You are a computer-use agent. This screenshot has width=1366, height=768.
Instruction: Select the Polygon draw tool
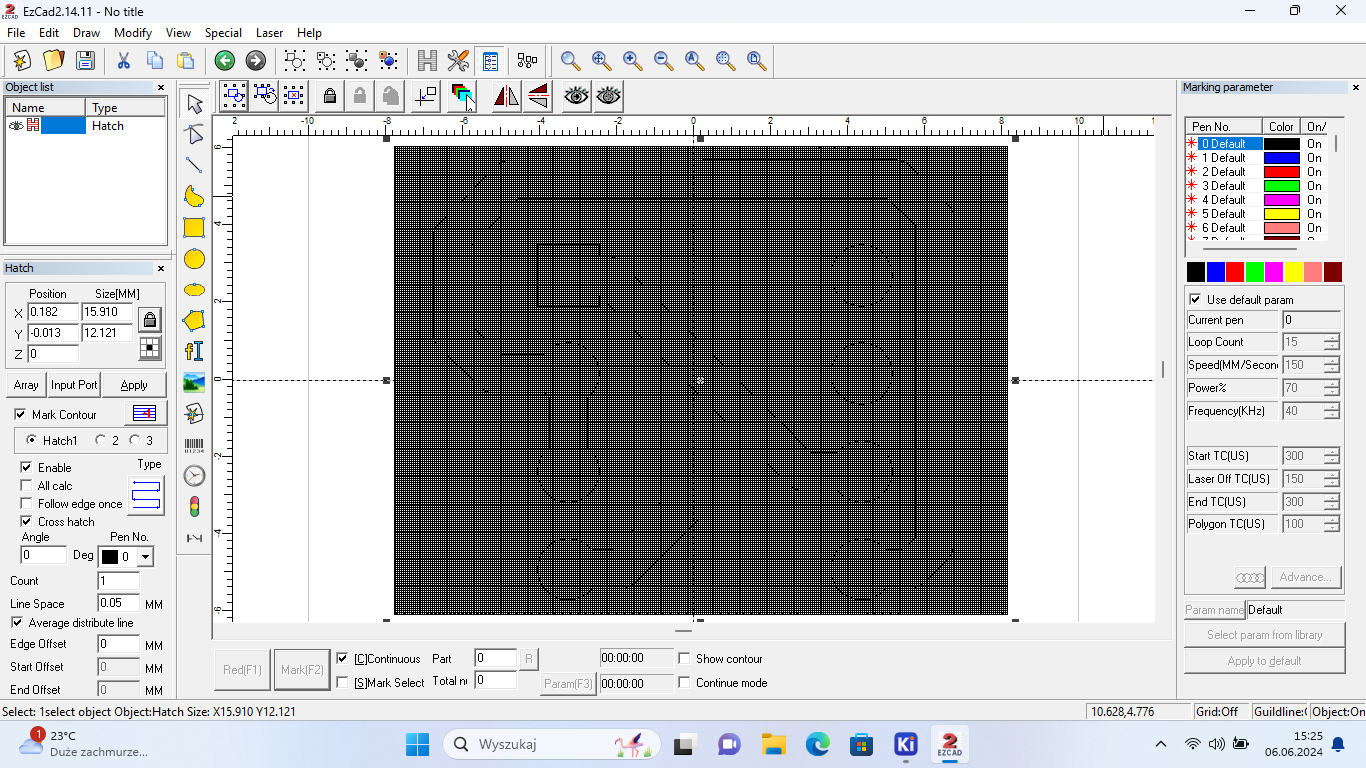(x=194, y=320)
